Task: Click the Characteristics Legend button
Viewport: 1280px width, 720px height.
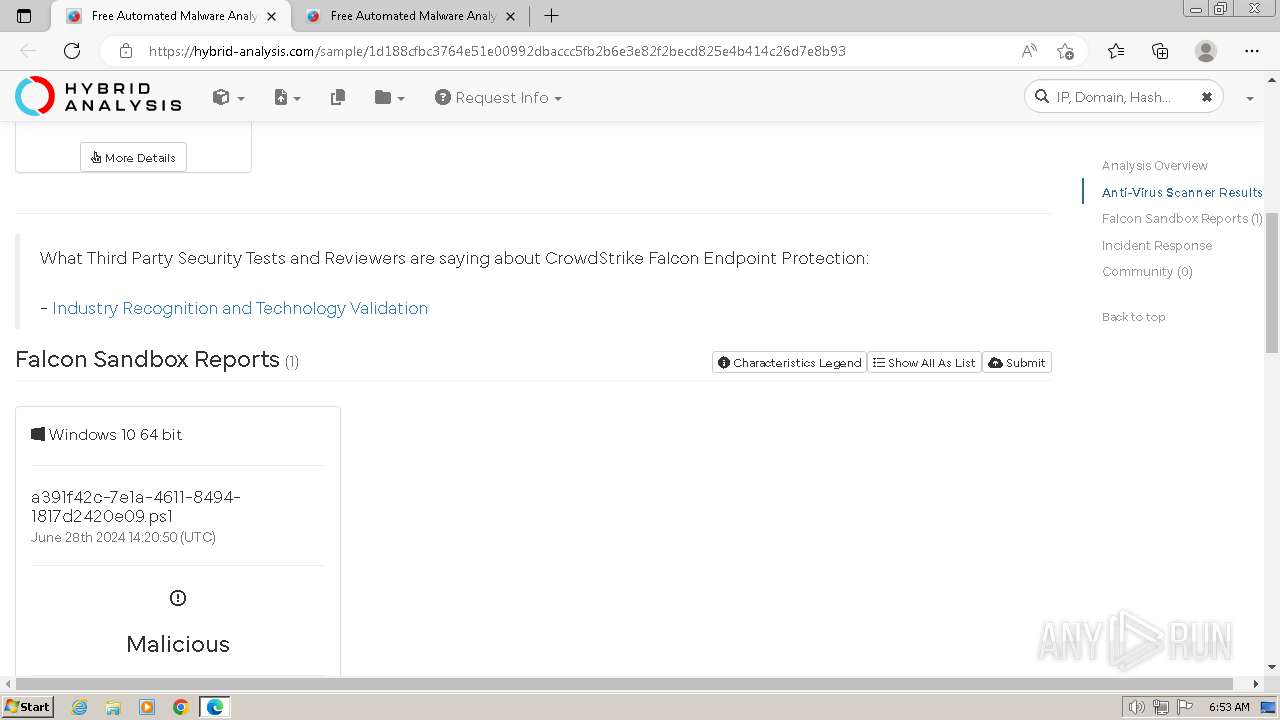Action: (789, 362)
